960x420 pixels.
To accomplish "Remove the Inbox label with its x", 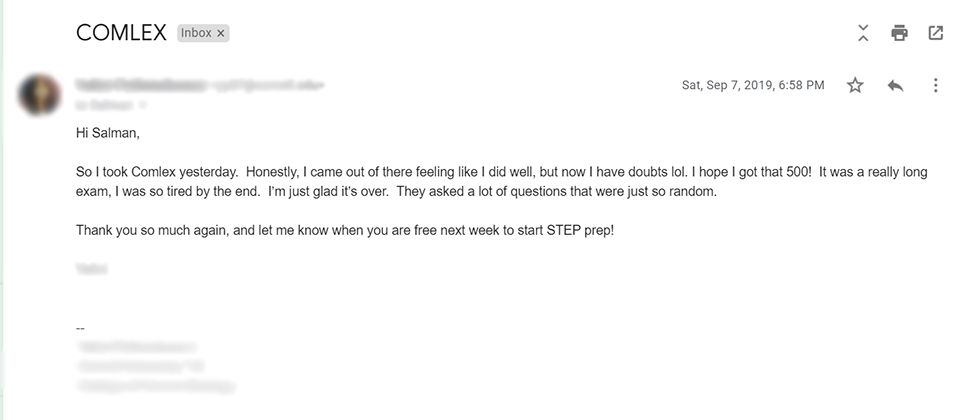I will tap(220, 34).
